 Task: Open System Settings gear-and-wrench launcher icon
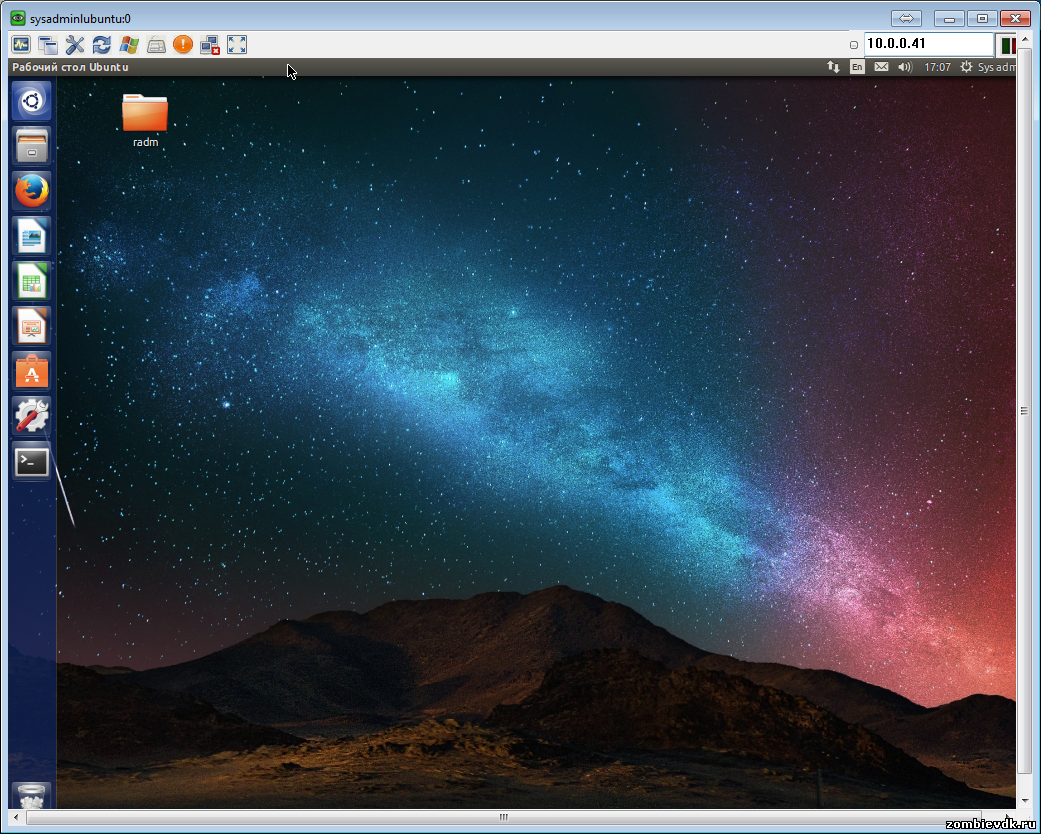[x=31, y=416]
